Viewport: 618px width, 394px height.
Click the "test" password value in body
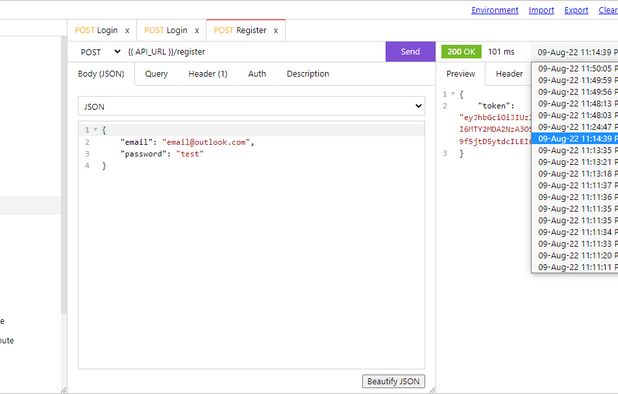pyautogui.click(x=190, y=154)
